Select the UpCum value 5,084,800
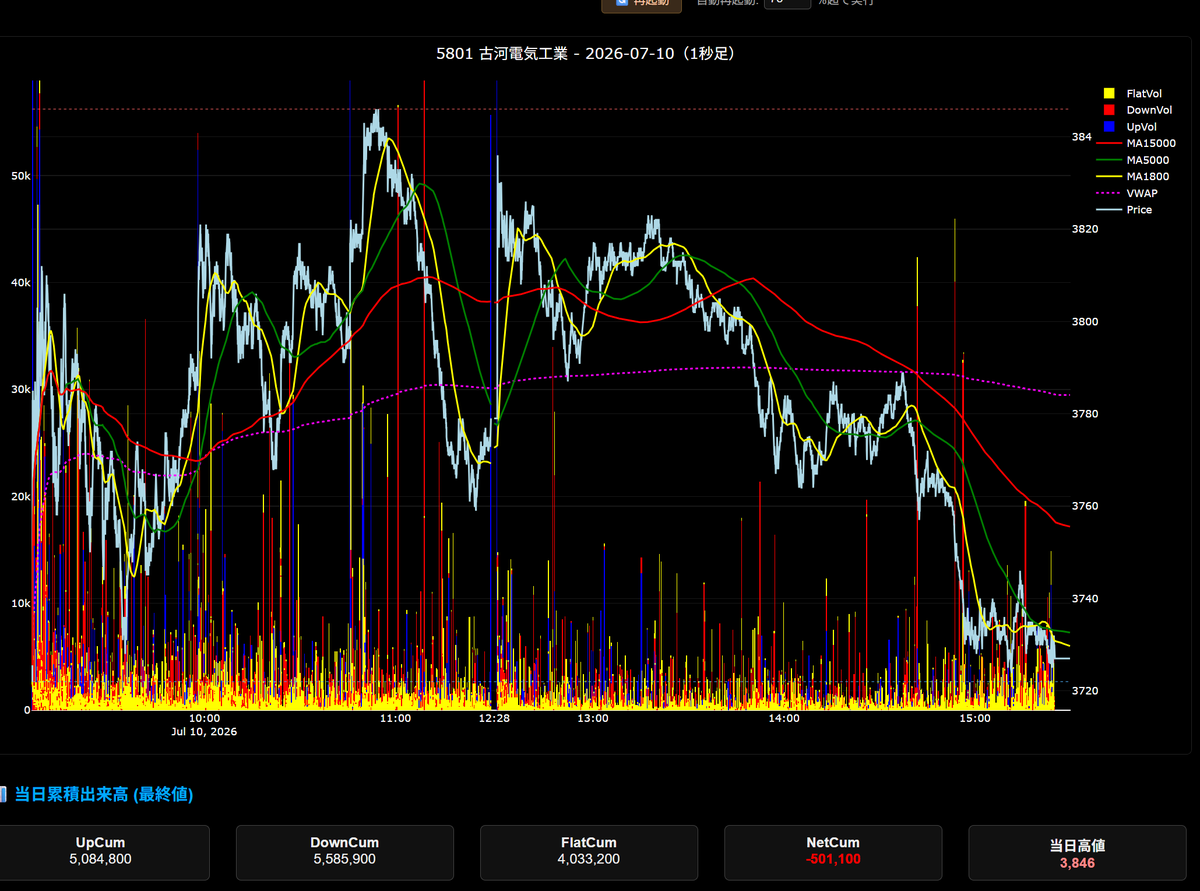This screenshot has width=1200, height=891. click(x=100, y=859)
